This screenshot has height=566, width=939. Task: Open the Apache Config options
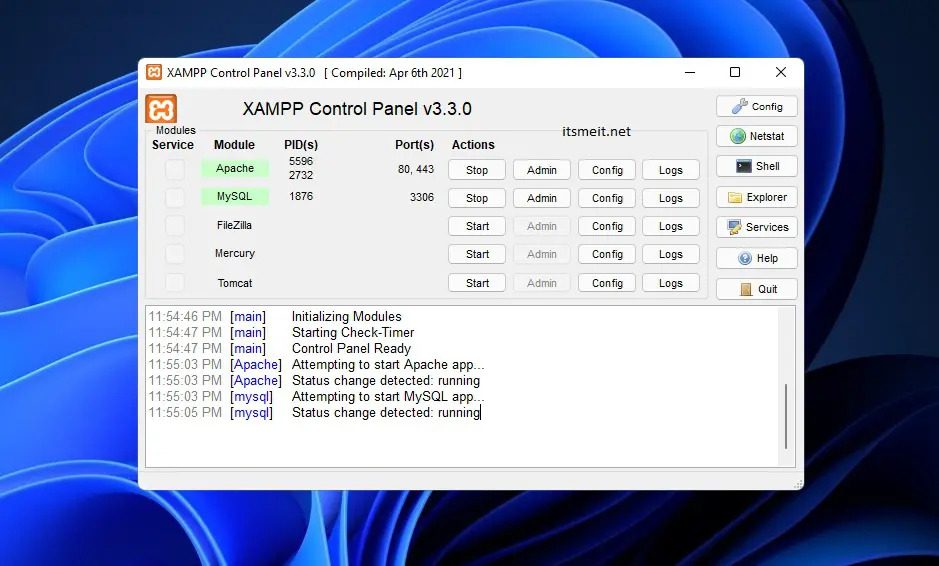point(607,170)
